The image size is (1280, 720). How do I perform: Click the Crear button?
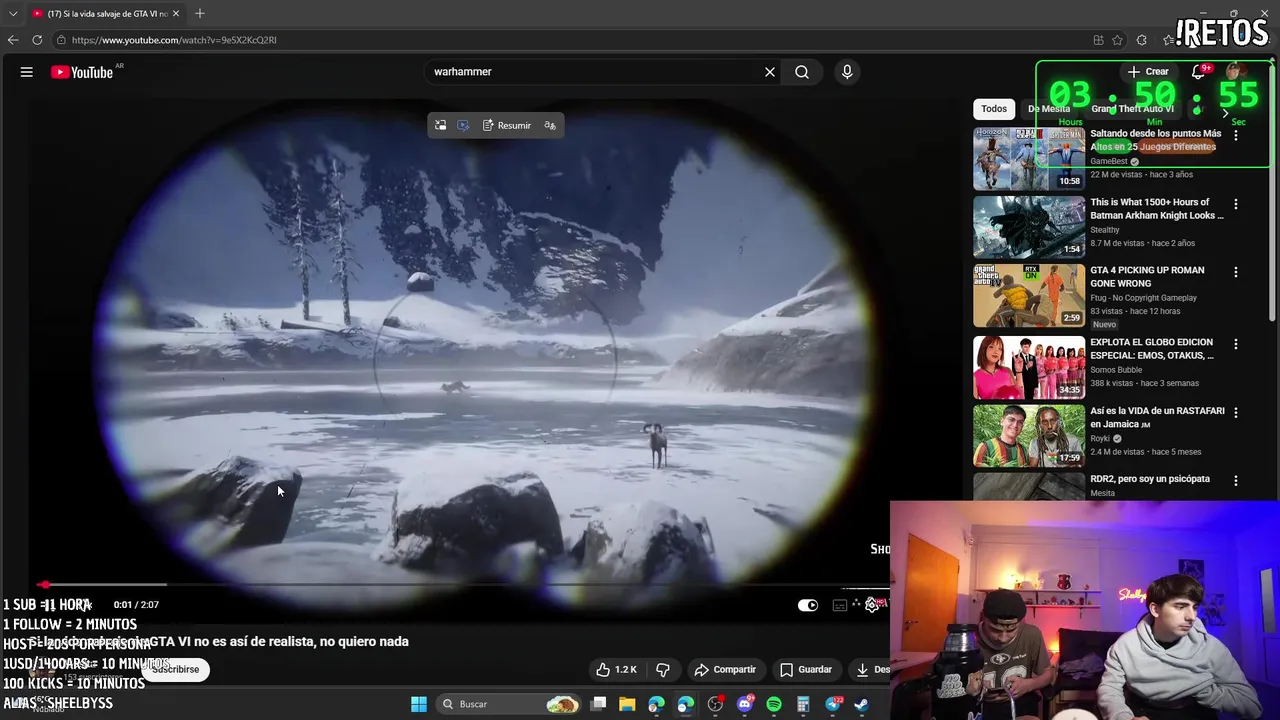pyautogui.click(x=1148, y=72)
